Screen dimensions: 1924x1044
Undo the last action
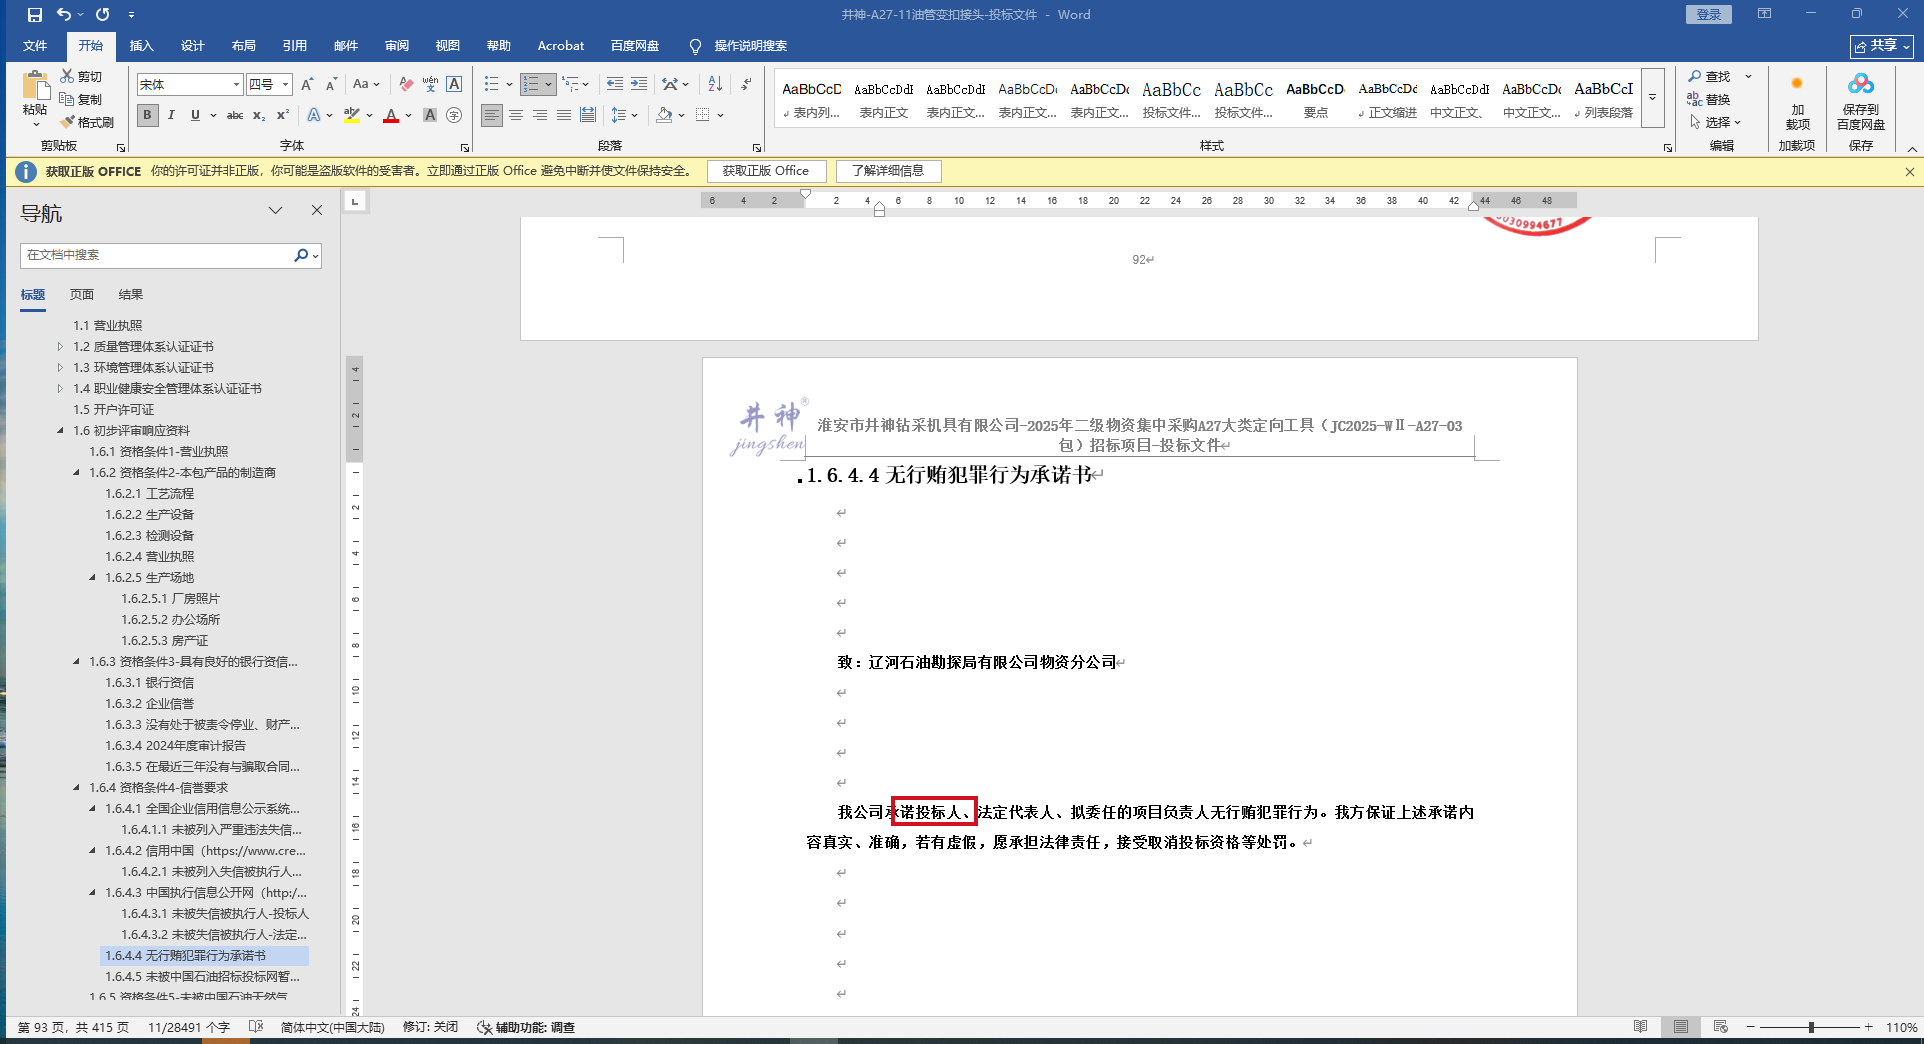coord(63,15)
